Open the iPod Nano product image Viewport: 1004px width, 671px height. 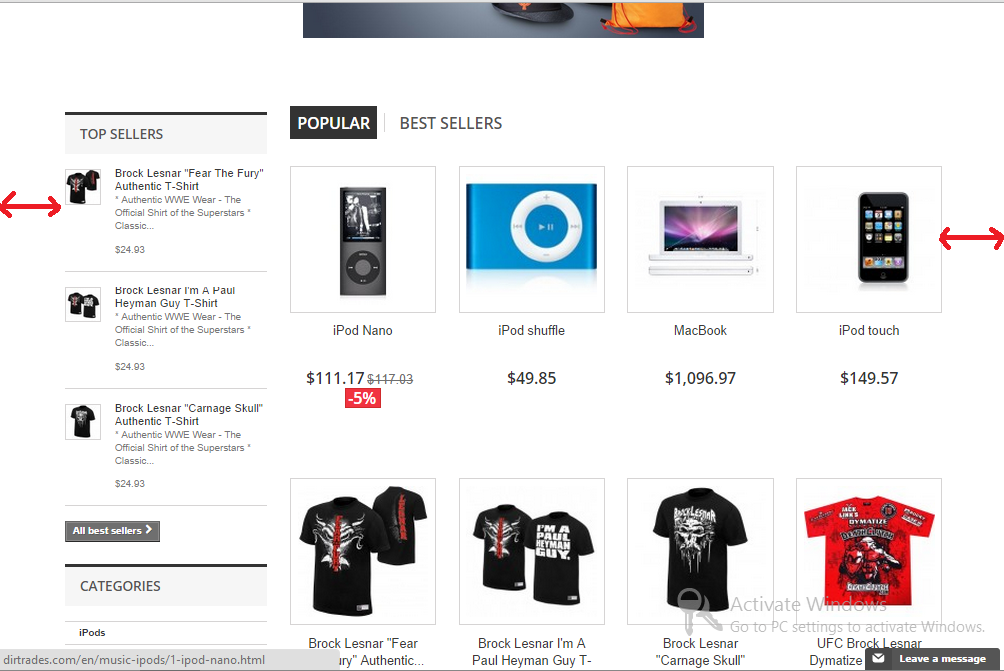tap(363, 239)
